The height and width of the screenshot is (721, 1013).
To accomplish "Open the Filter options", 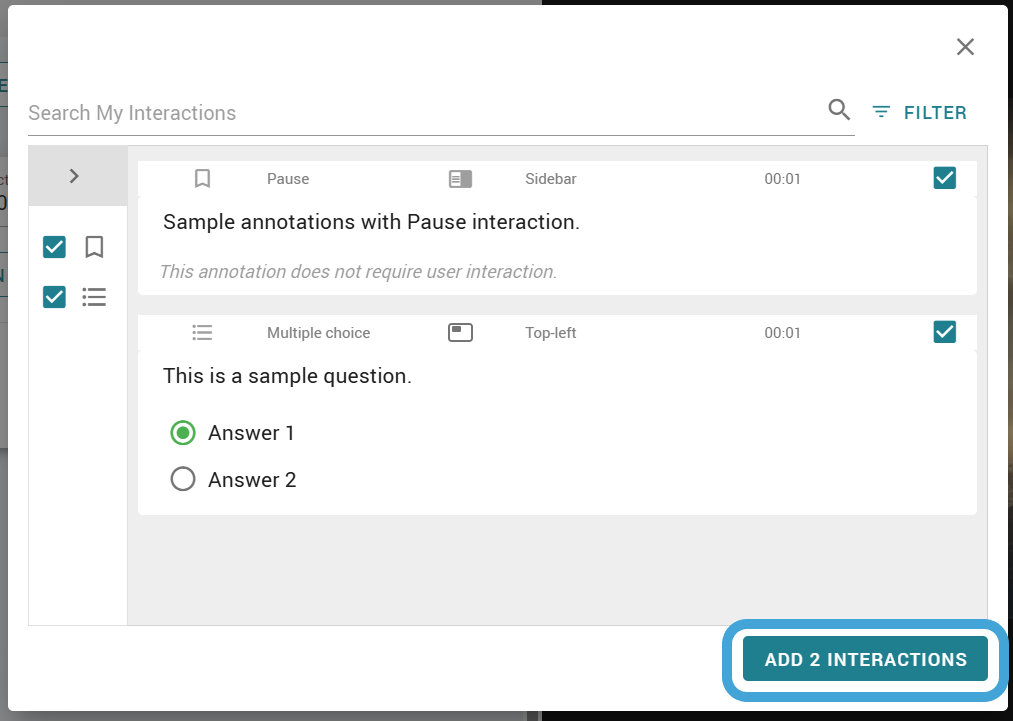I will 919,112.
